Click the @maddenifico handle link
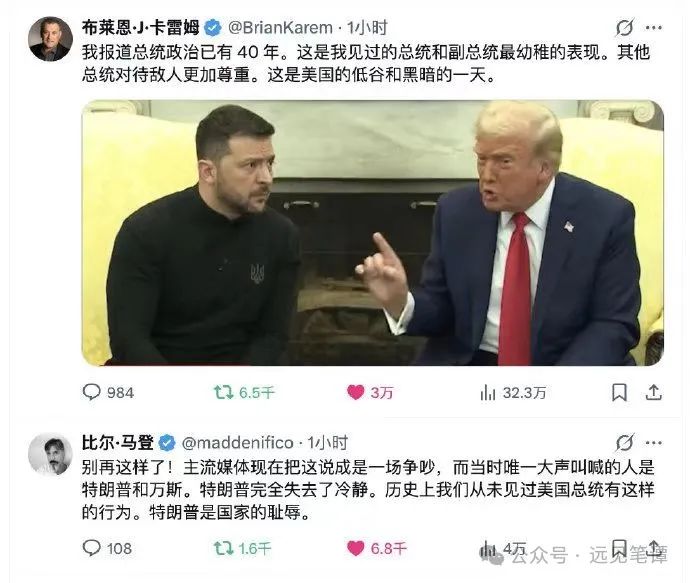The height and width of the screenshot is (583, 690). click(238, 443)
